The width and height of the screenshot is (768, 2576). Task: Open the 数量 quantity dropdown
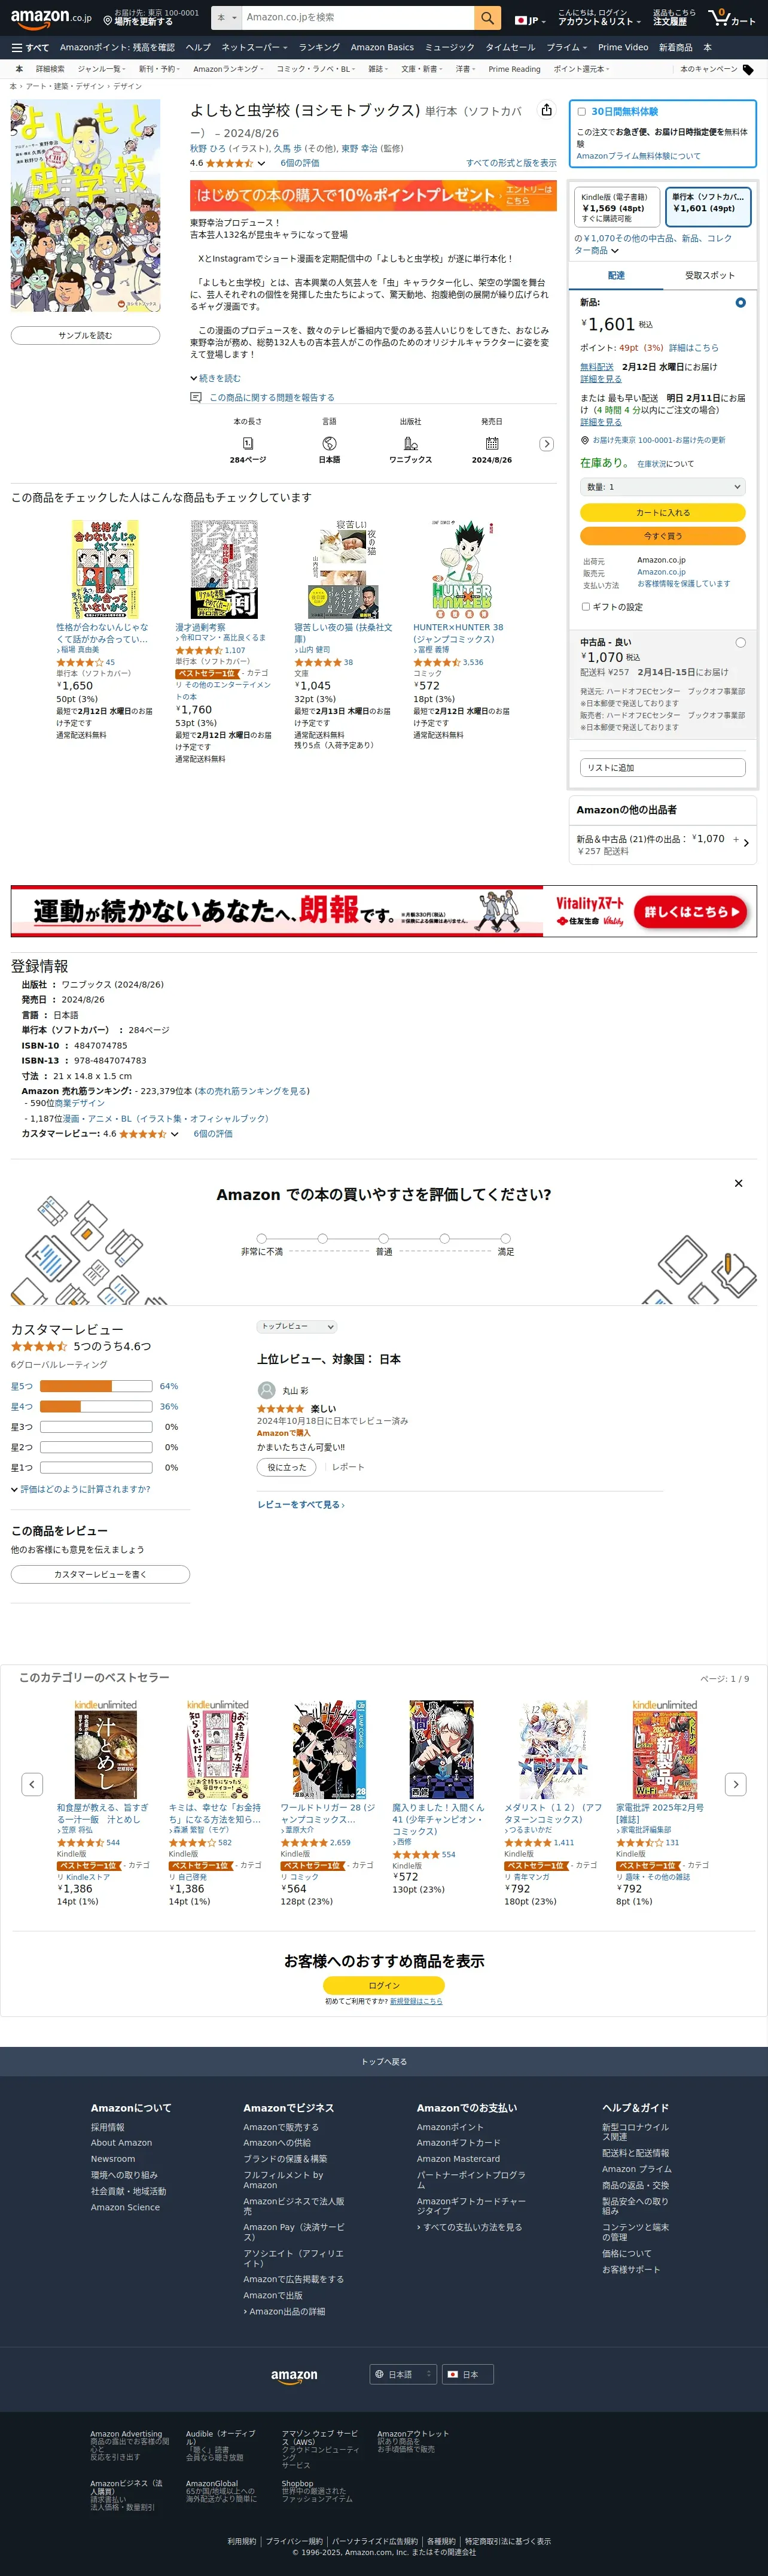click(662, 487)
